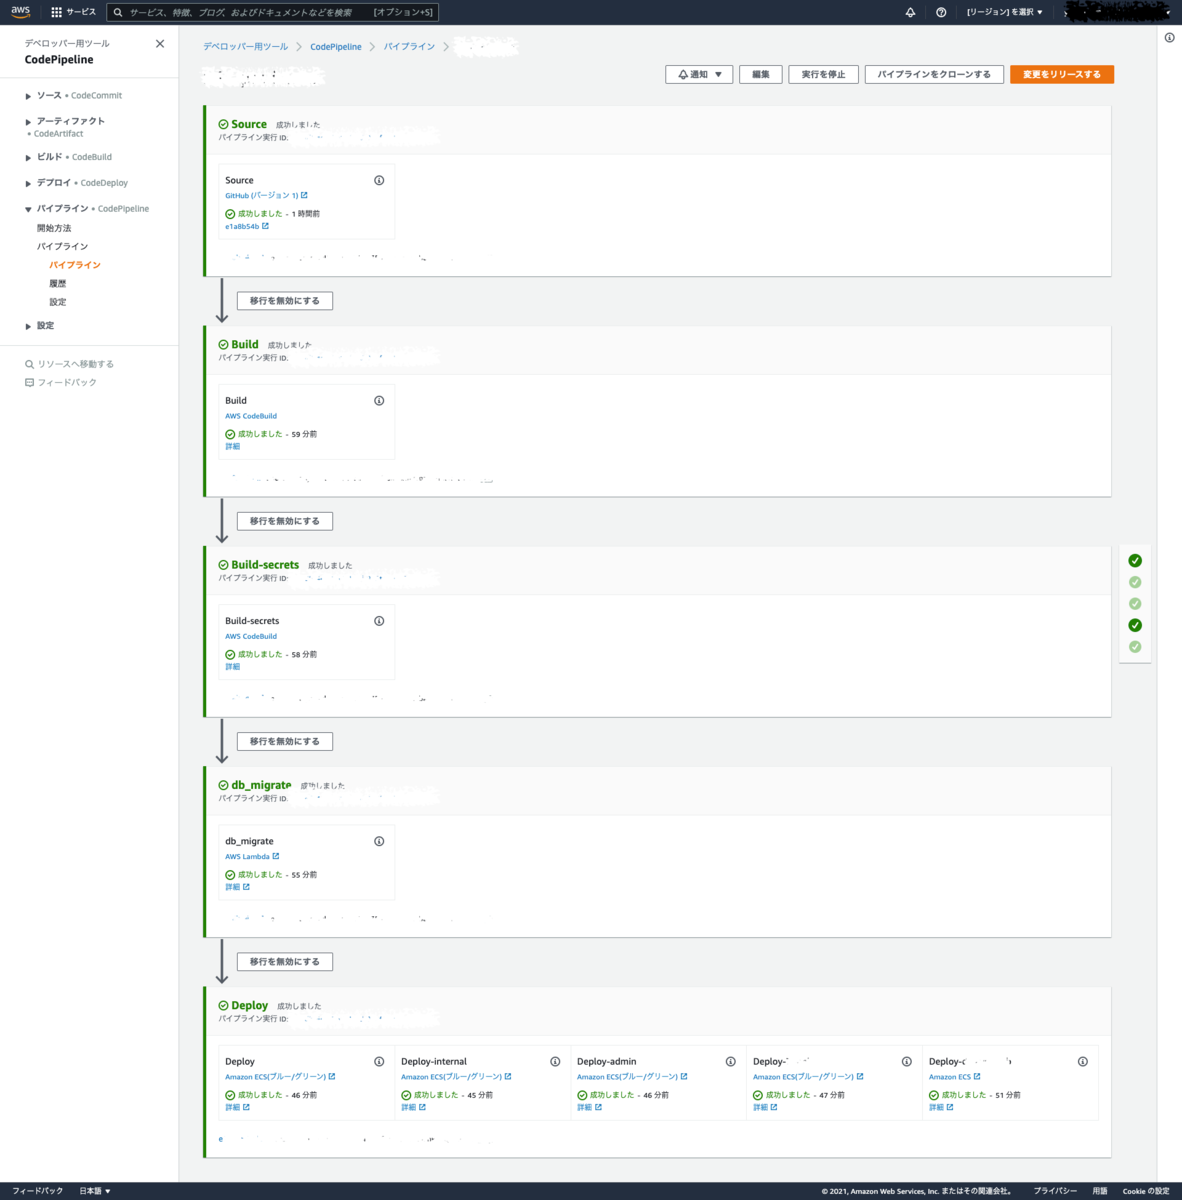Screen dimensions: 1182x1200
Task: Open デベロッパー用ツール breadcrumb link
Action: (x=245, y=47)
